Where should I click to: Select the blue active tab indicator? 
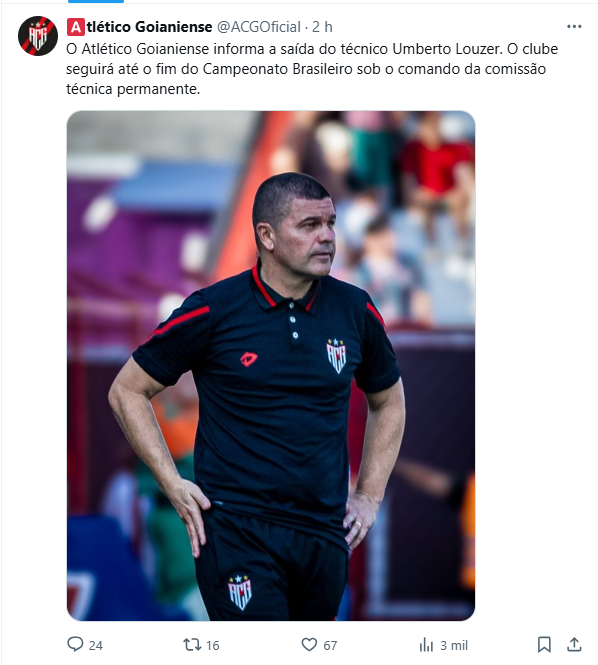(96, 1)
